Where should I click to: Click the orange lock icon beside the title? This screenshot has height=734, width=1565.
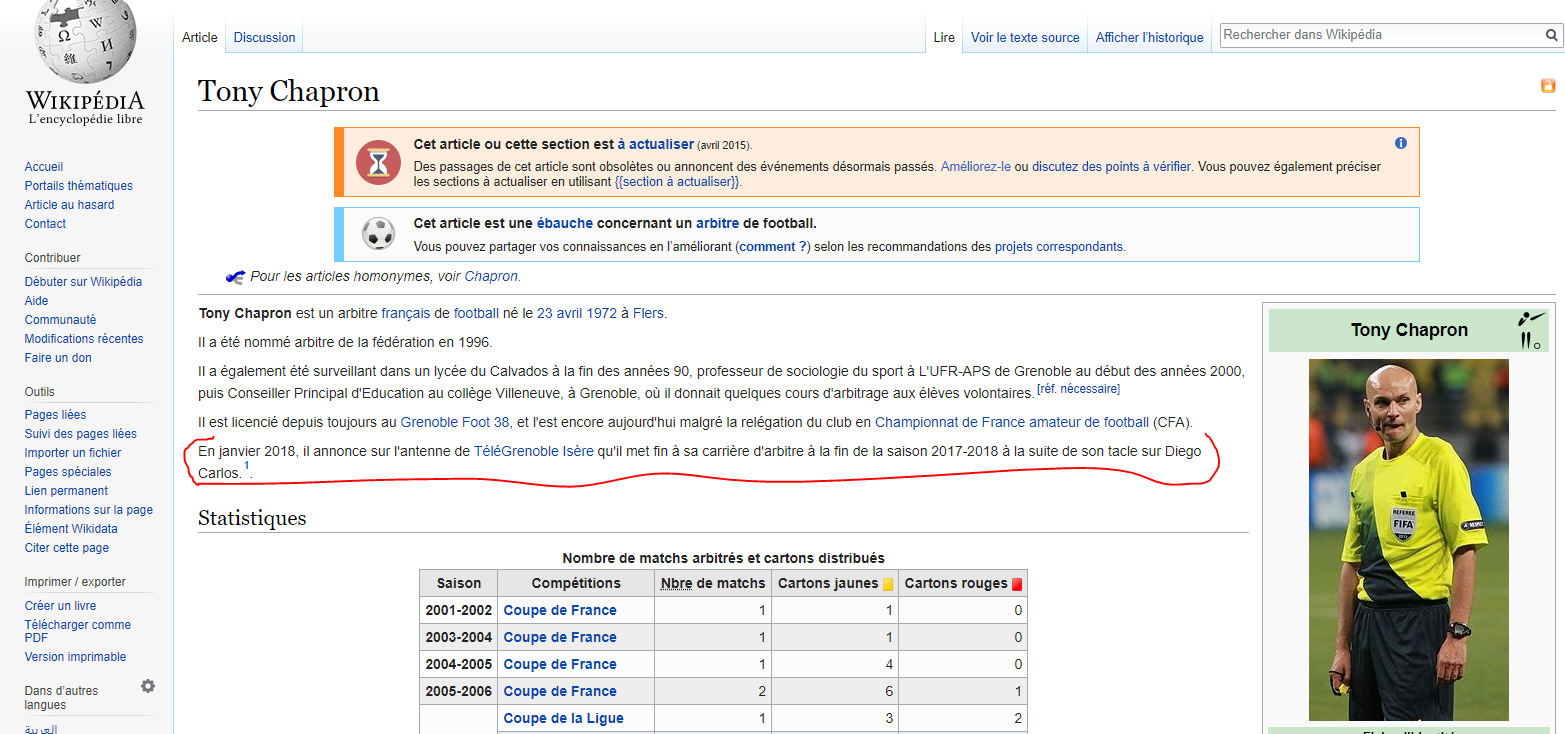click(x=1548, y=86)
